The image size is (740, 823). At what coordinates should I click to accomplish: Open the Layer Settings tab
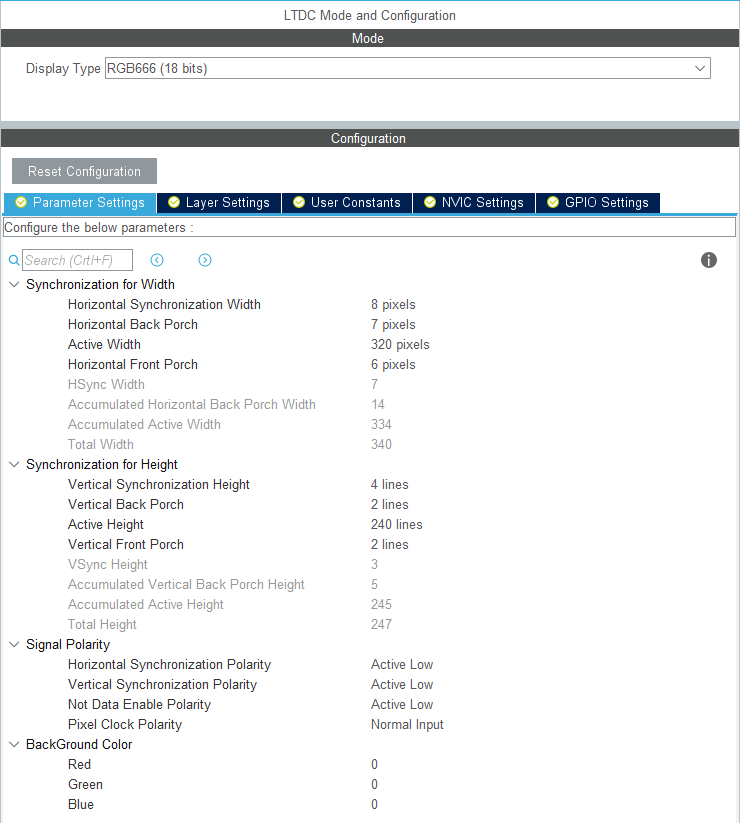pyautogui.click(x=219, y=203)
